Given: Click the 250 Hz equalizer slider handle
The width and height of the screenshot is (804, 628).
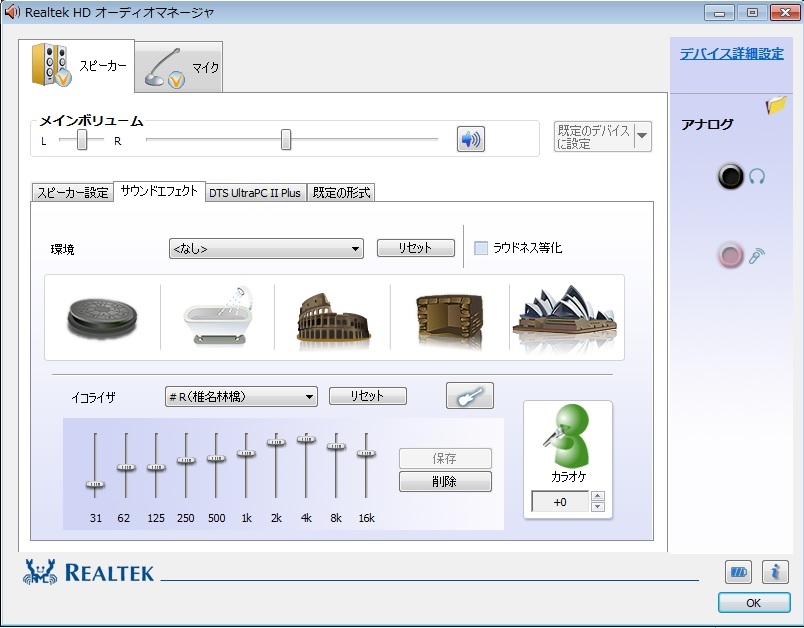Looking at the screenshot, I should pyautogui.click(x=186, y=460).
